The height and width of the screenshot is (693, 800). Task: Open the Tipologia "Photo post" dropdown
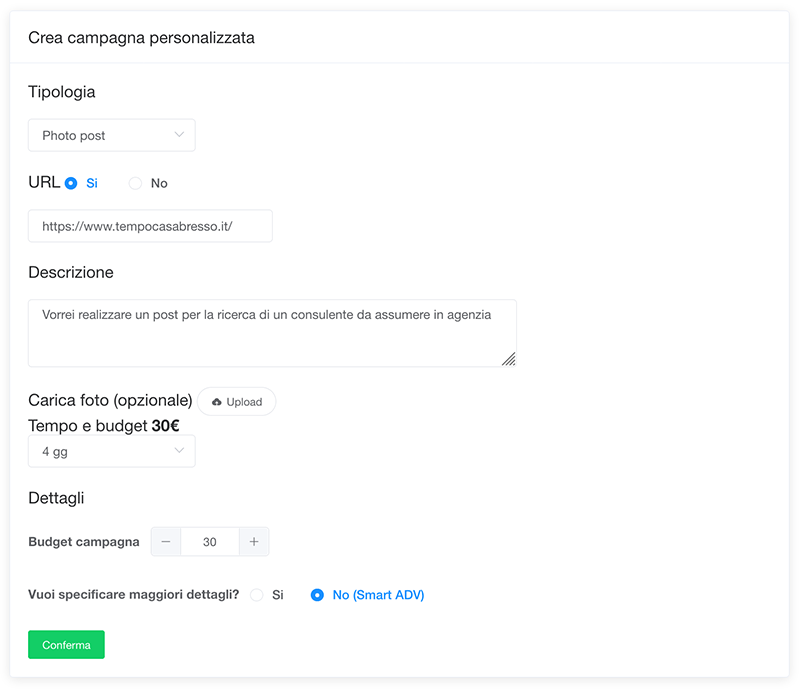tap(111, 135)
